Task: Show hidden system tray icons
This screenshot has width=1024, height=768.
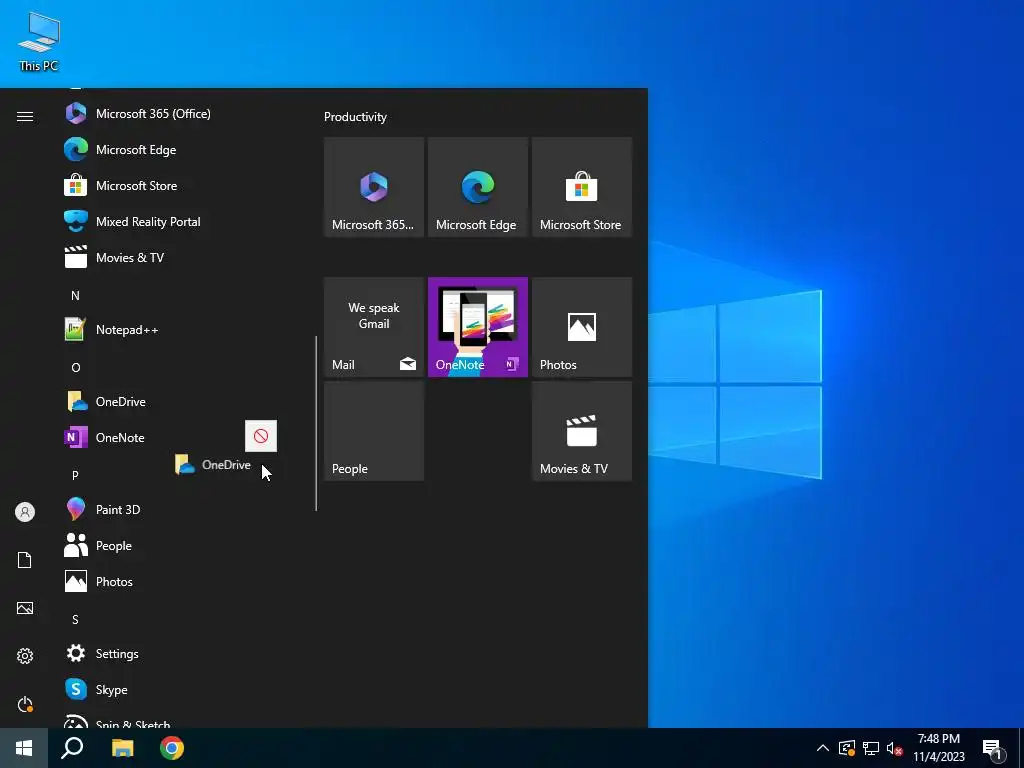Action: (823, 748)
